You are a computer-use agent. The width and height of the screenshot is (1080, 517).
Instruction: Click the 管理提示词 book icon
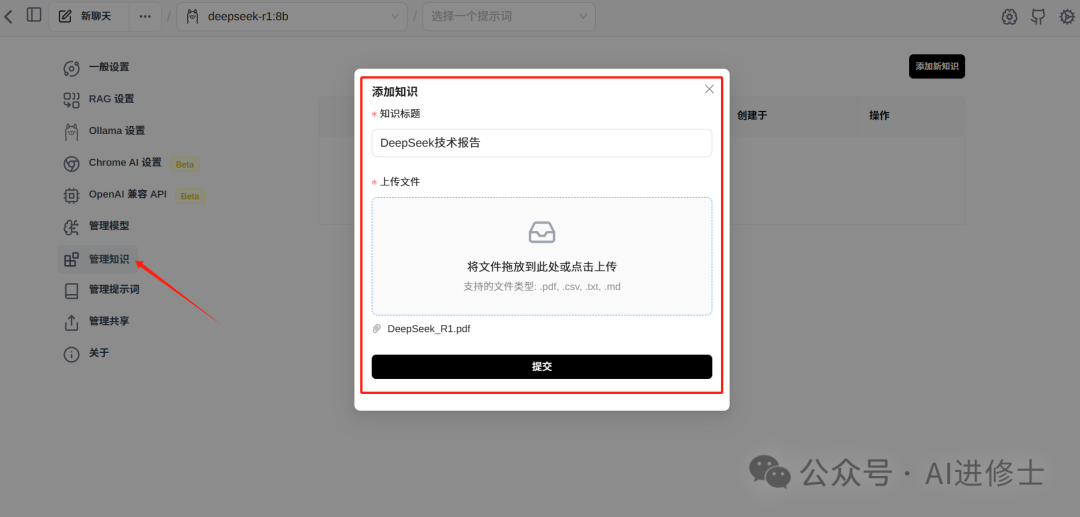(x=72, y=291)
